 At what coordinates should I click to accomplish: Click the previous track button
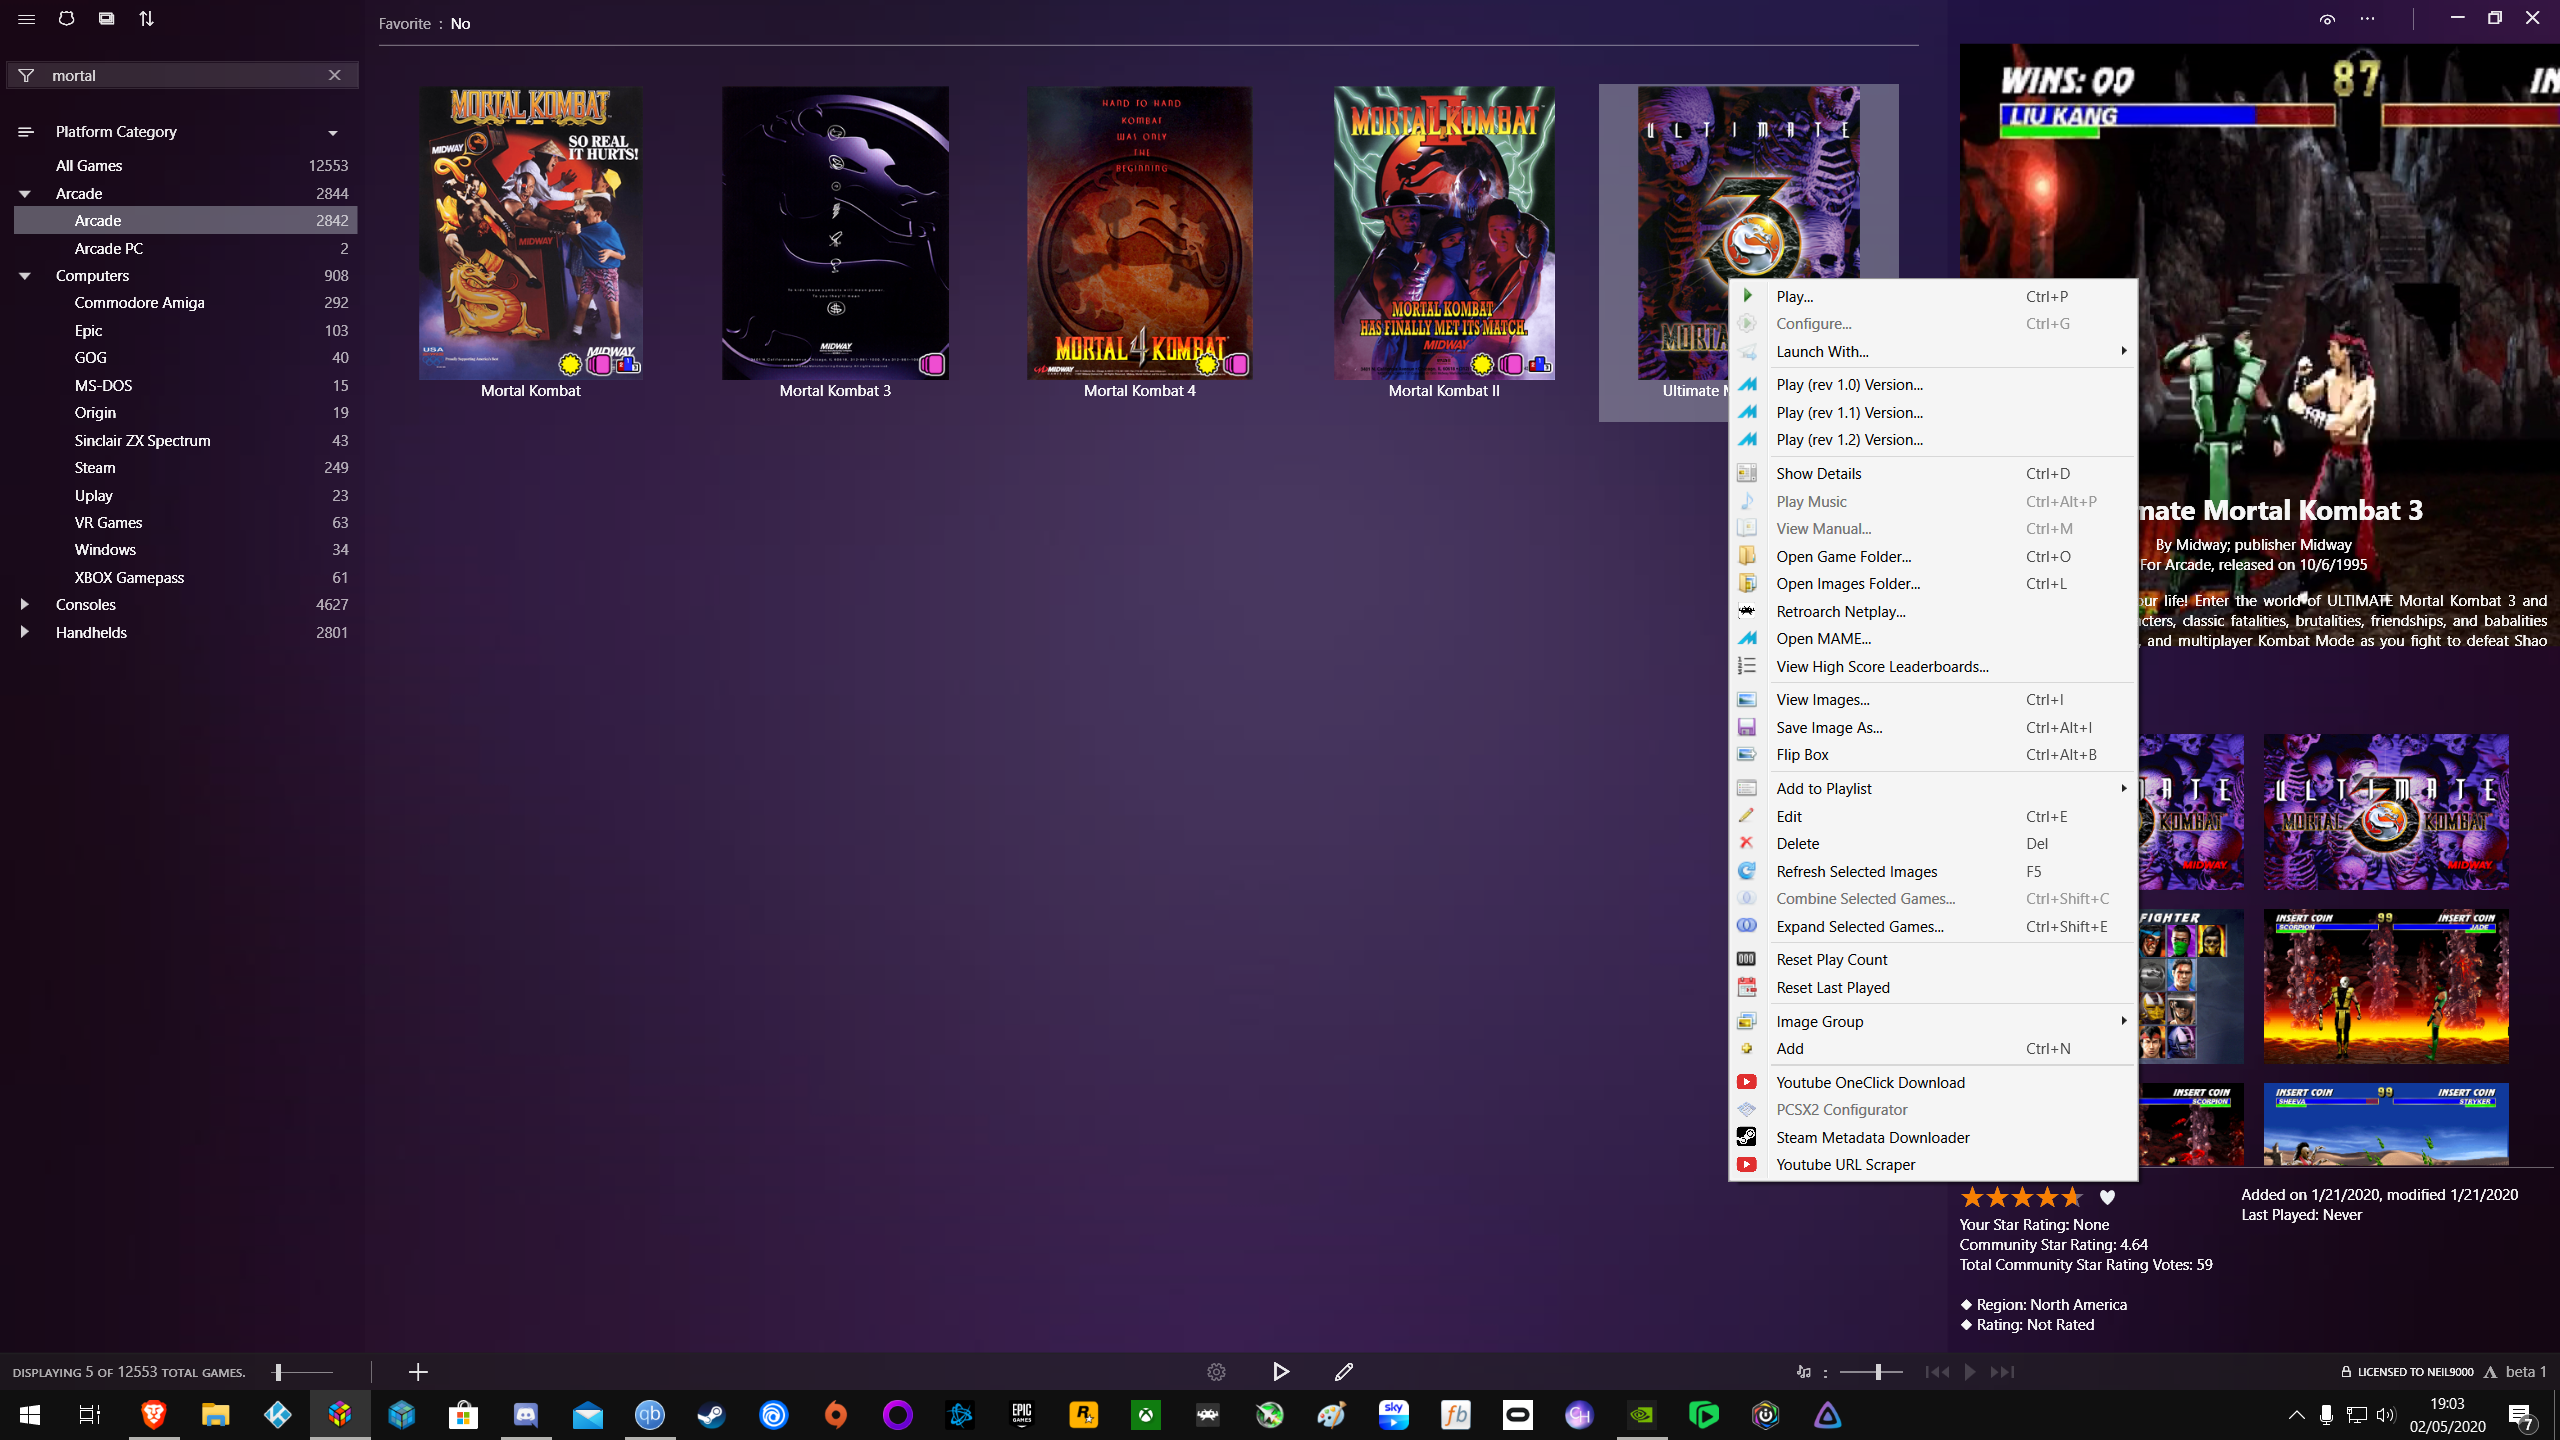pyautogui.click(x=1937, y=1372)
